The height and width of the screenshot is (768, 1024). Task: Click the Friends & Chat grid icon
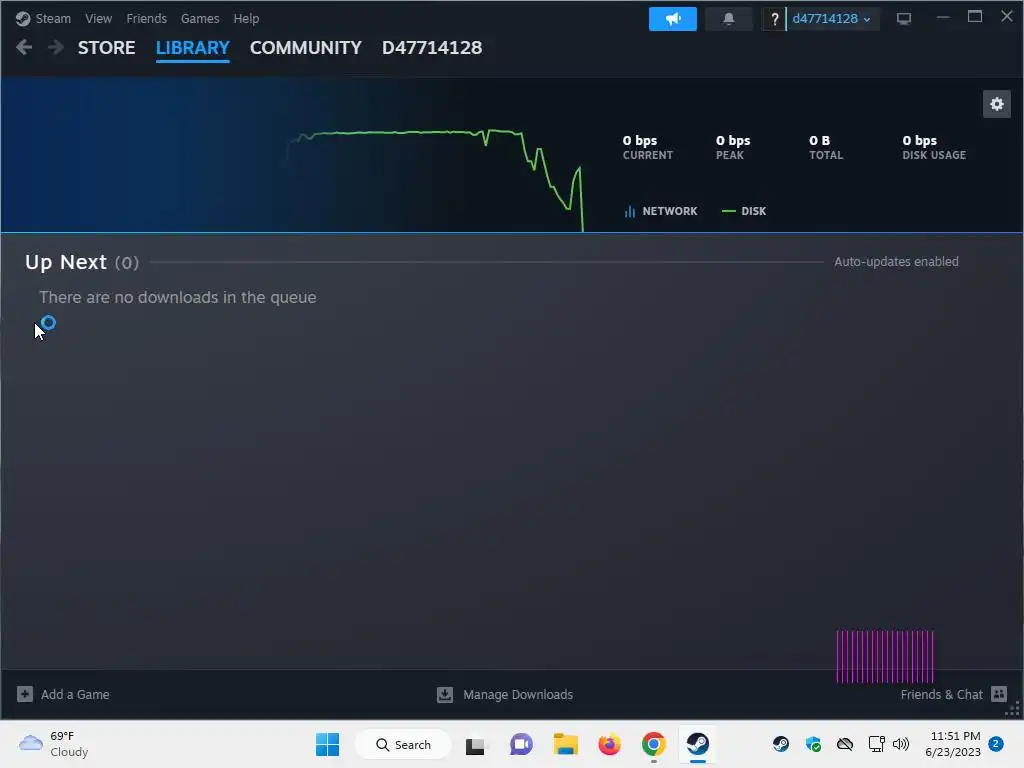tap(999, 694)
